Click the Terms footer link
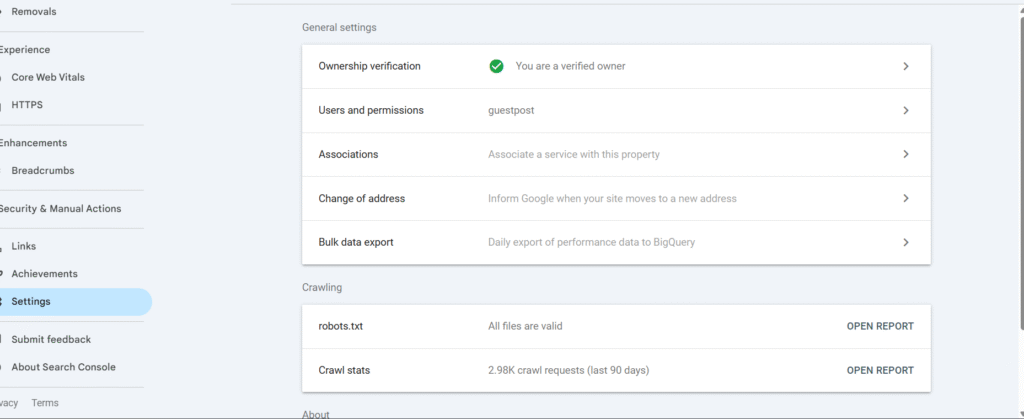 pos(45,403)
